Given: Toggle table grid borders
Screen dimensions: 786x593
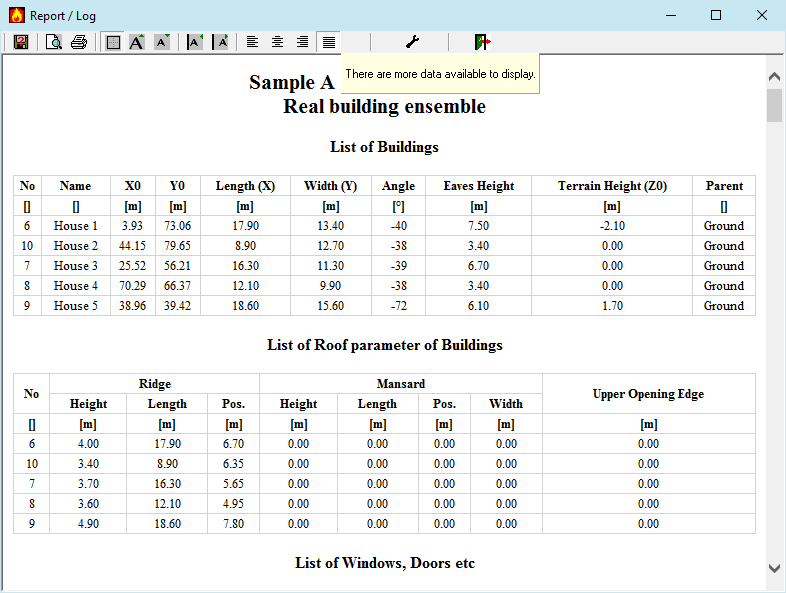Looking at the screenshot, I should click(113, 42).
